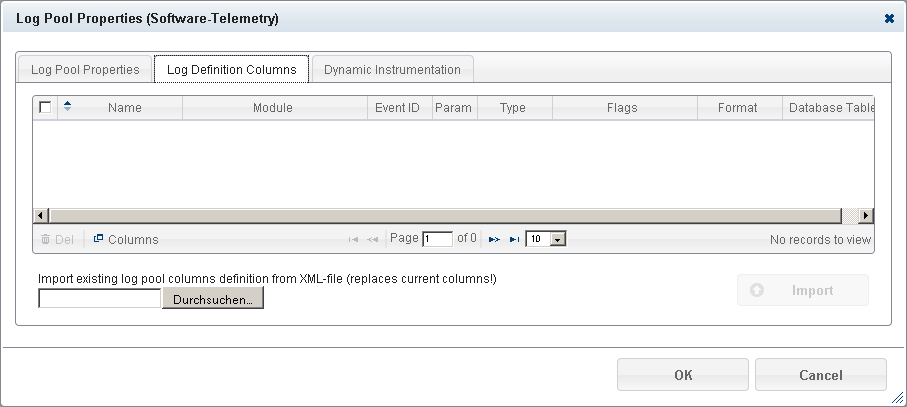Click the sort arrows icon in header
Image resolution: width=907 pixels, height=407 pixels.
tap(68, 107)
